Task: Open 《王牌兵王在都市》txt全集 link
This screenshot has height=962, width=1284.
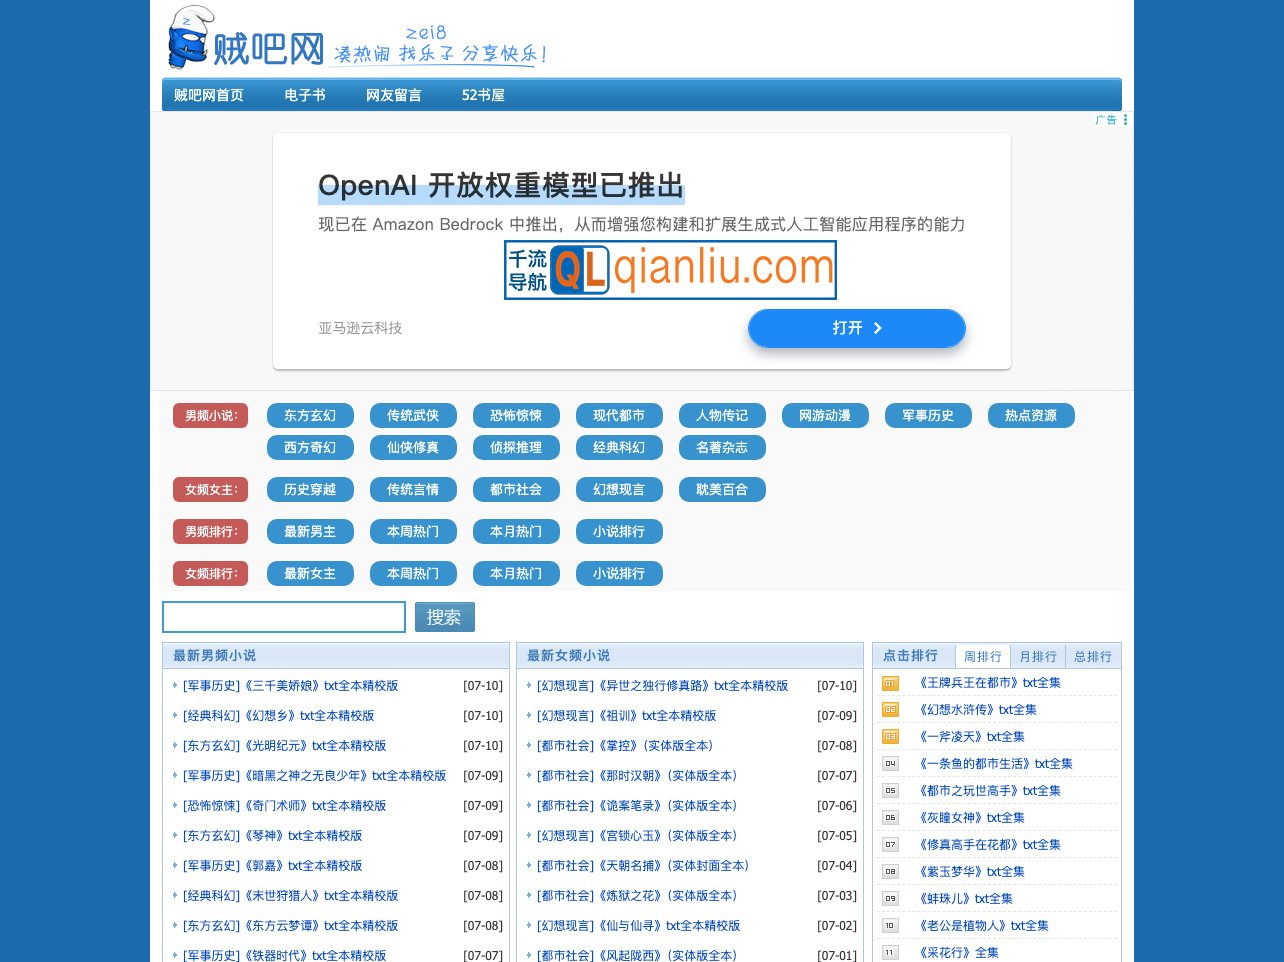Action: [x=990, y=682]
